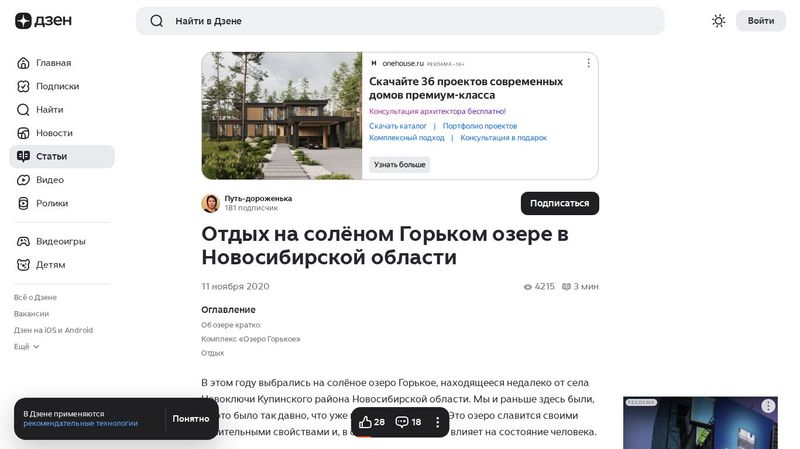800x449 pixels.
Task: Open Новости from sidebar
Action: click(x=53, y=133)
